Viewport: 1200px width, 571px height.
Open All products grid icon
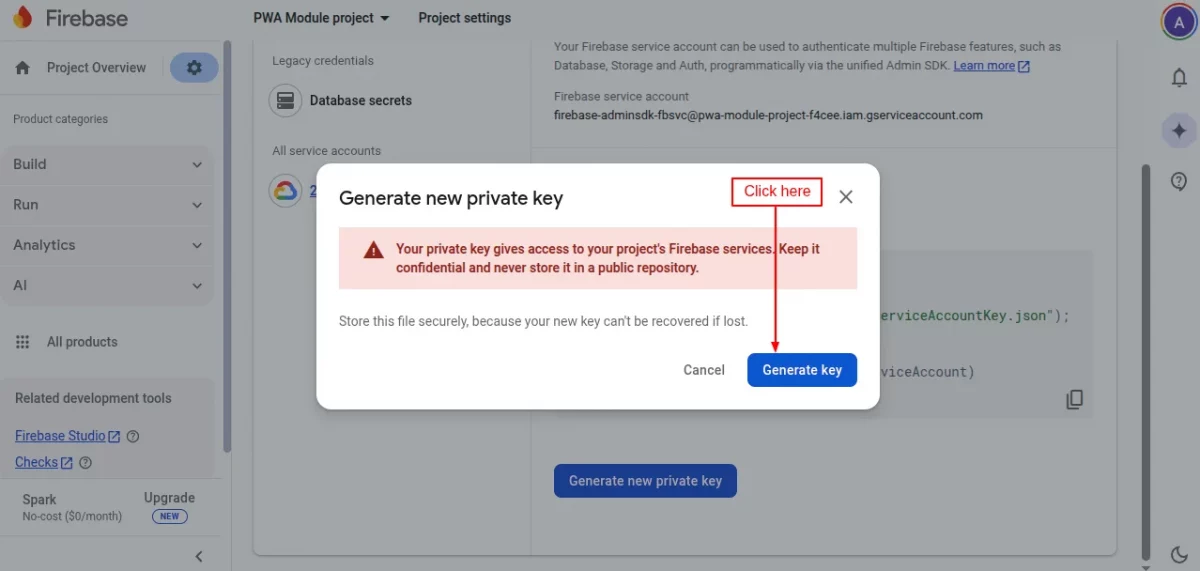pyautogui.click(x=23, y=342)
